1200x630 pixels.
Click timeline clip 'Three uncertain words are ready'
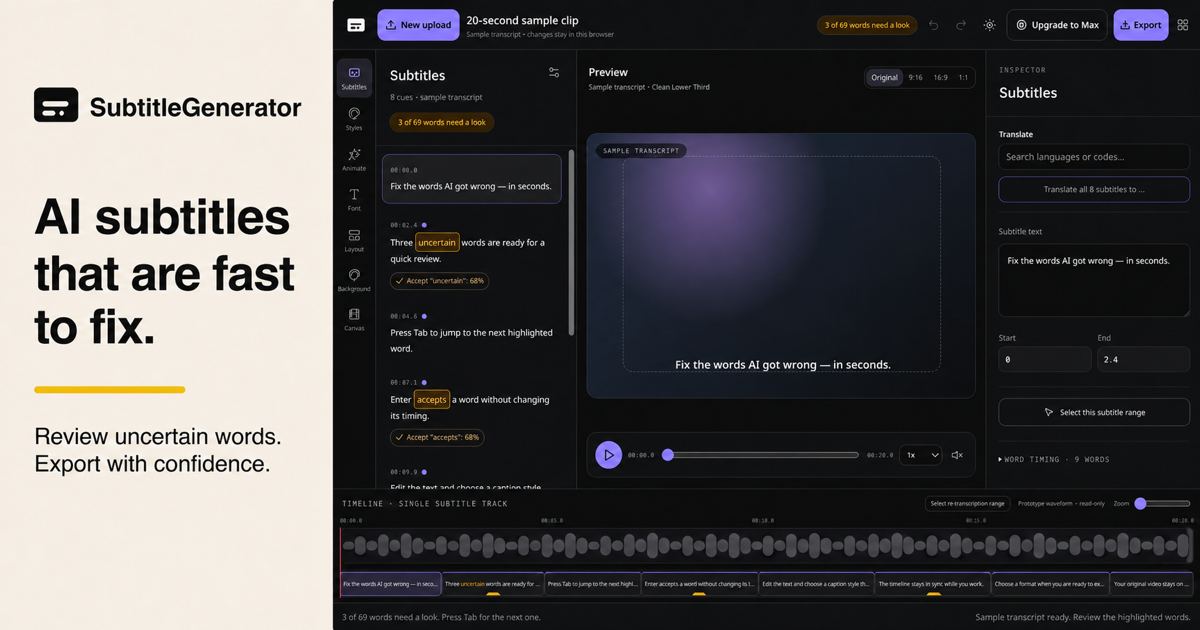pos(493,584)
